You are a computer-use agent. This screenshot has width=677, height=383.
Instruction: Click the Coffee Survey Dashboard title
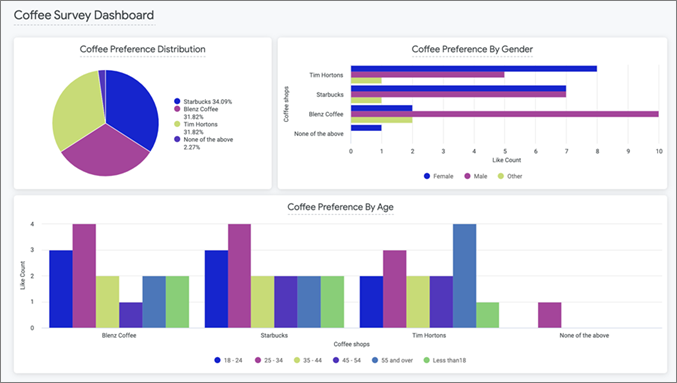pyautogui.click(x=84, y=15)
